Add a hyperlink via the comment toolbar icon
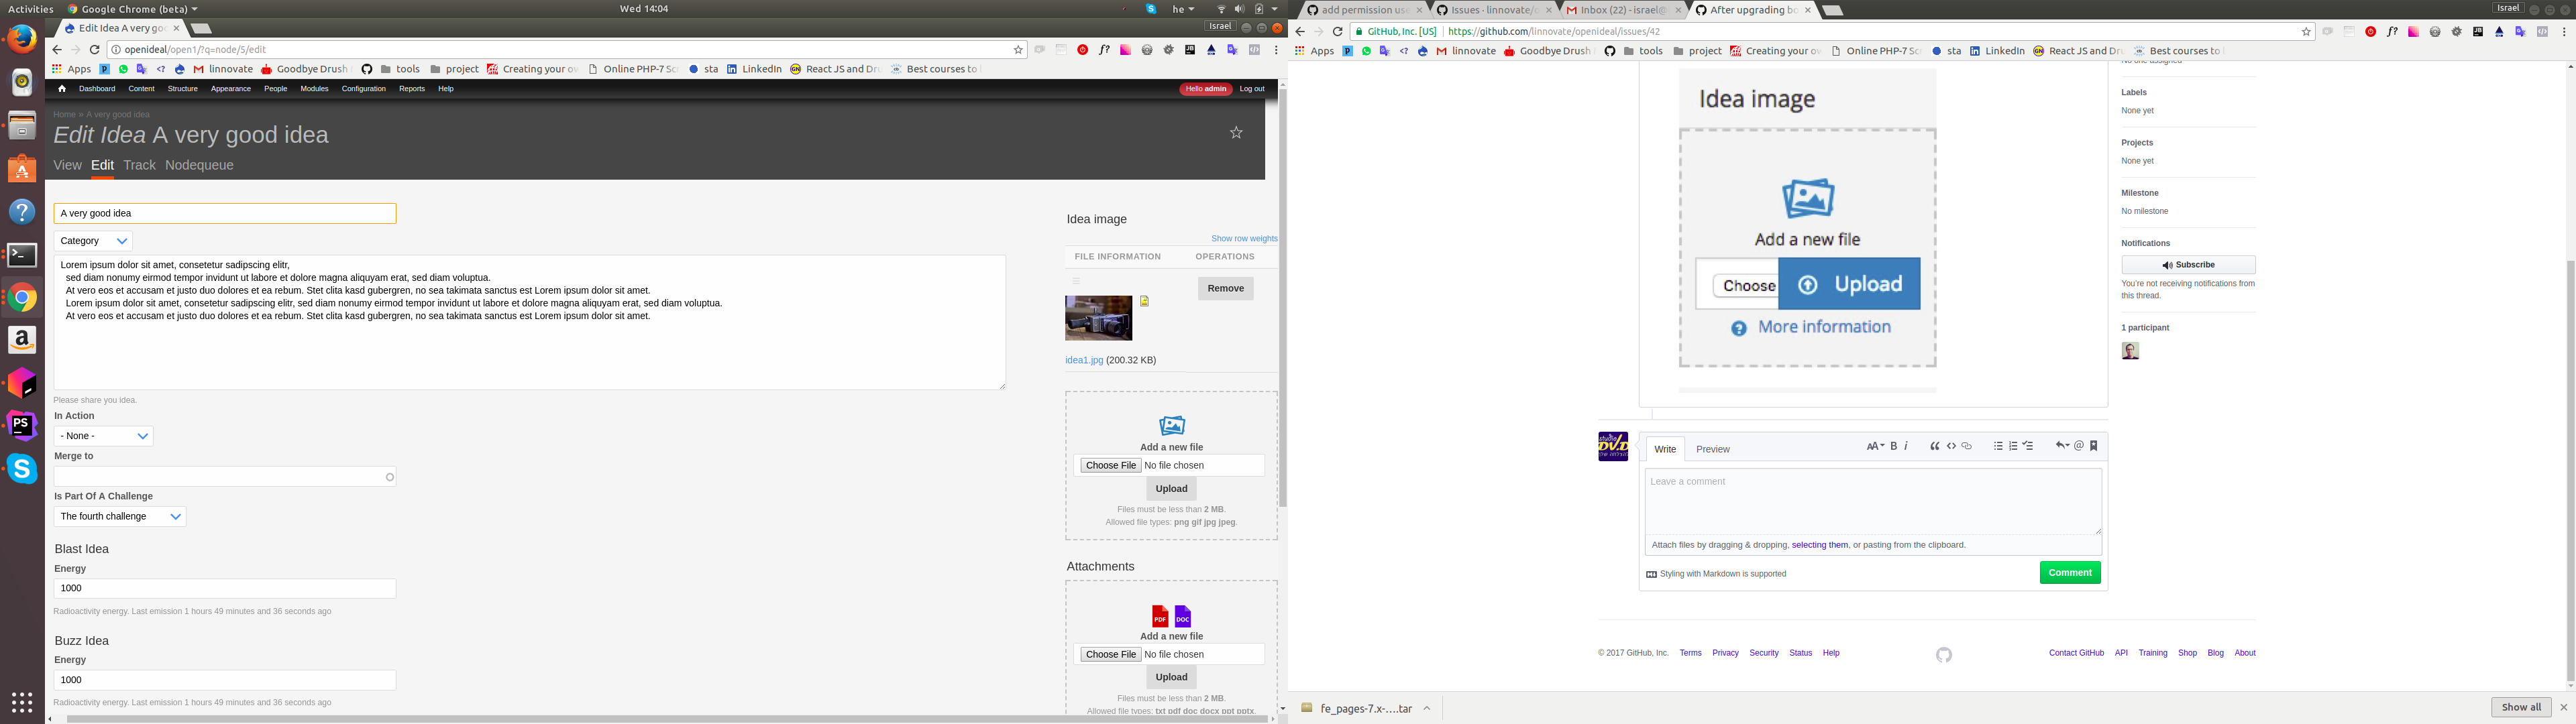The height and width of the screenshot is (724, 2576). tap(1967, 446)
